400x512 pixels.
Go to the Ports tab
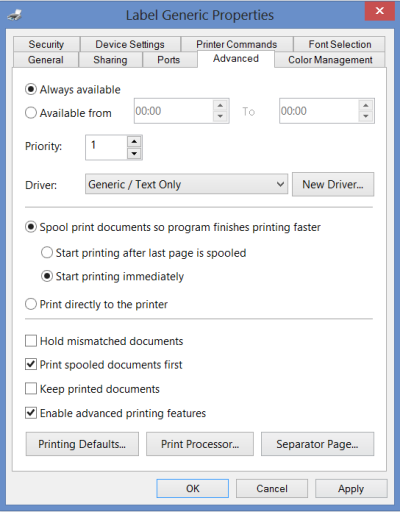coord(169,60)
